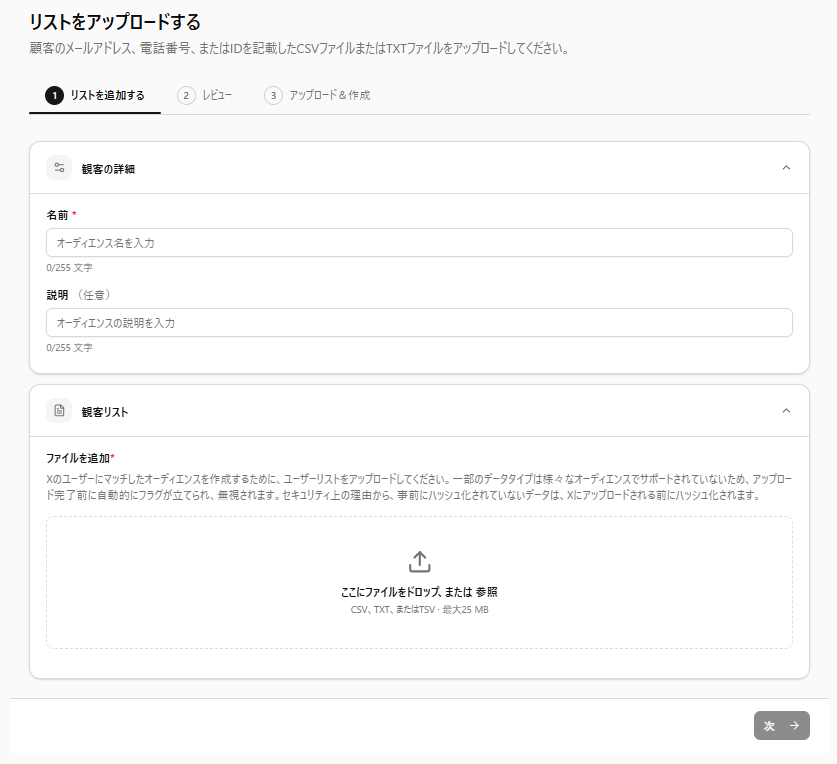Focus the オーディエンスの説明を入力 description field
Screen dimensions: 837x764
click(x=419, y=323)
